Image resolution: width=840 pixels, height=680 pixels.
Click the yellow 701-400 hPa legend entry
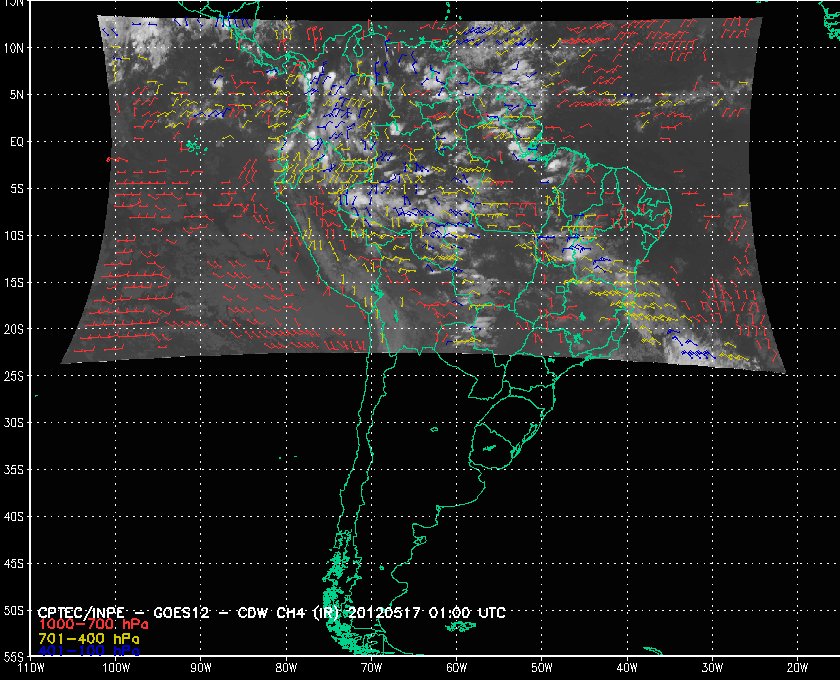tap(89, 639)
